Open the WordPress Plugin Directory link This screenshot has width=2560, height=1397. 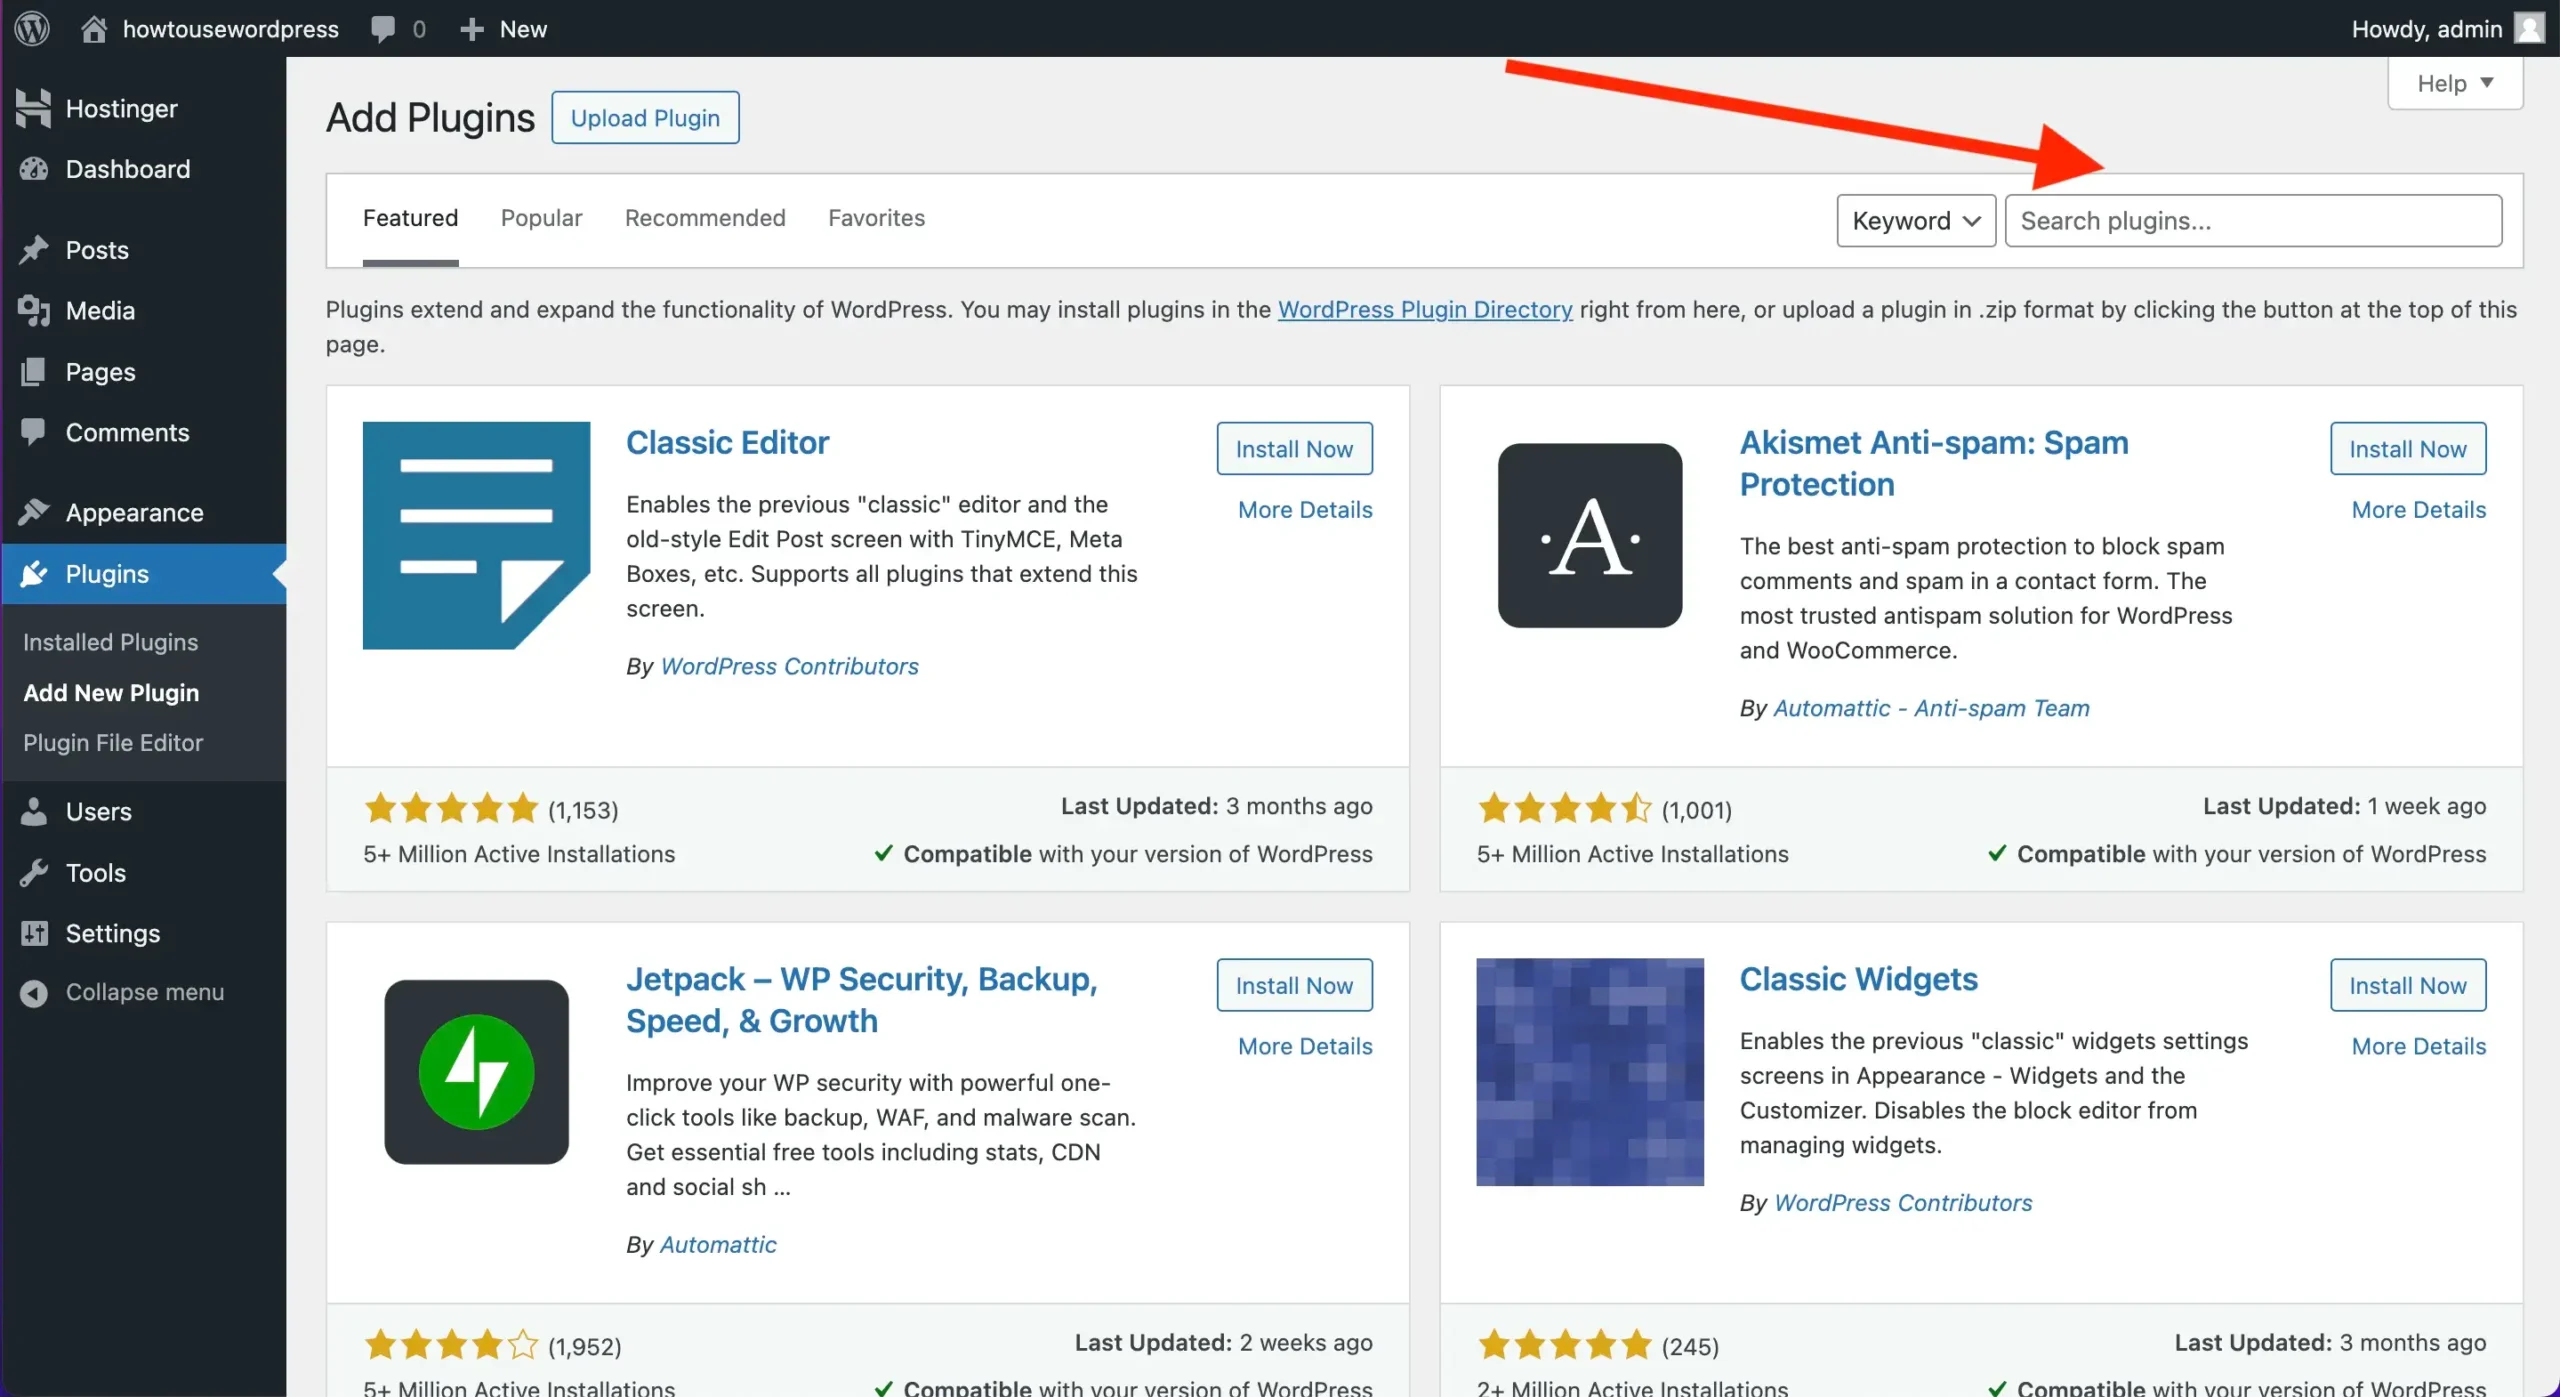pyautogui.click(x=1425, y=309)
